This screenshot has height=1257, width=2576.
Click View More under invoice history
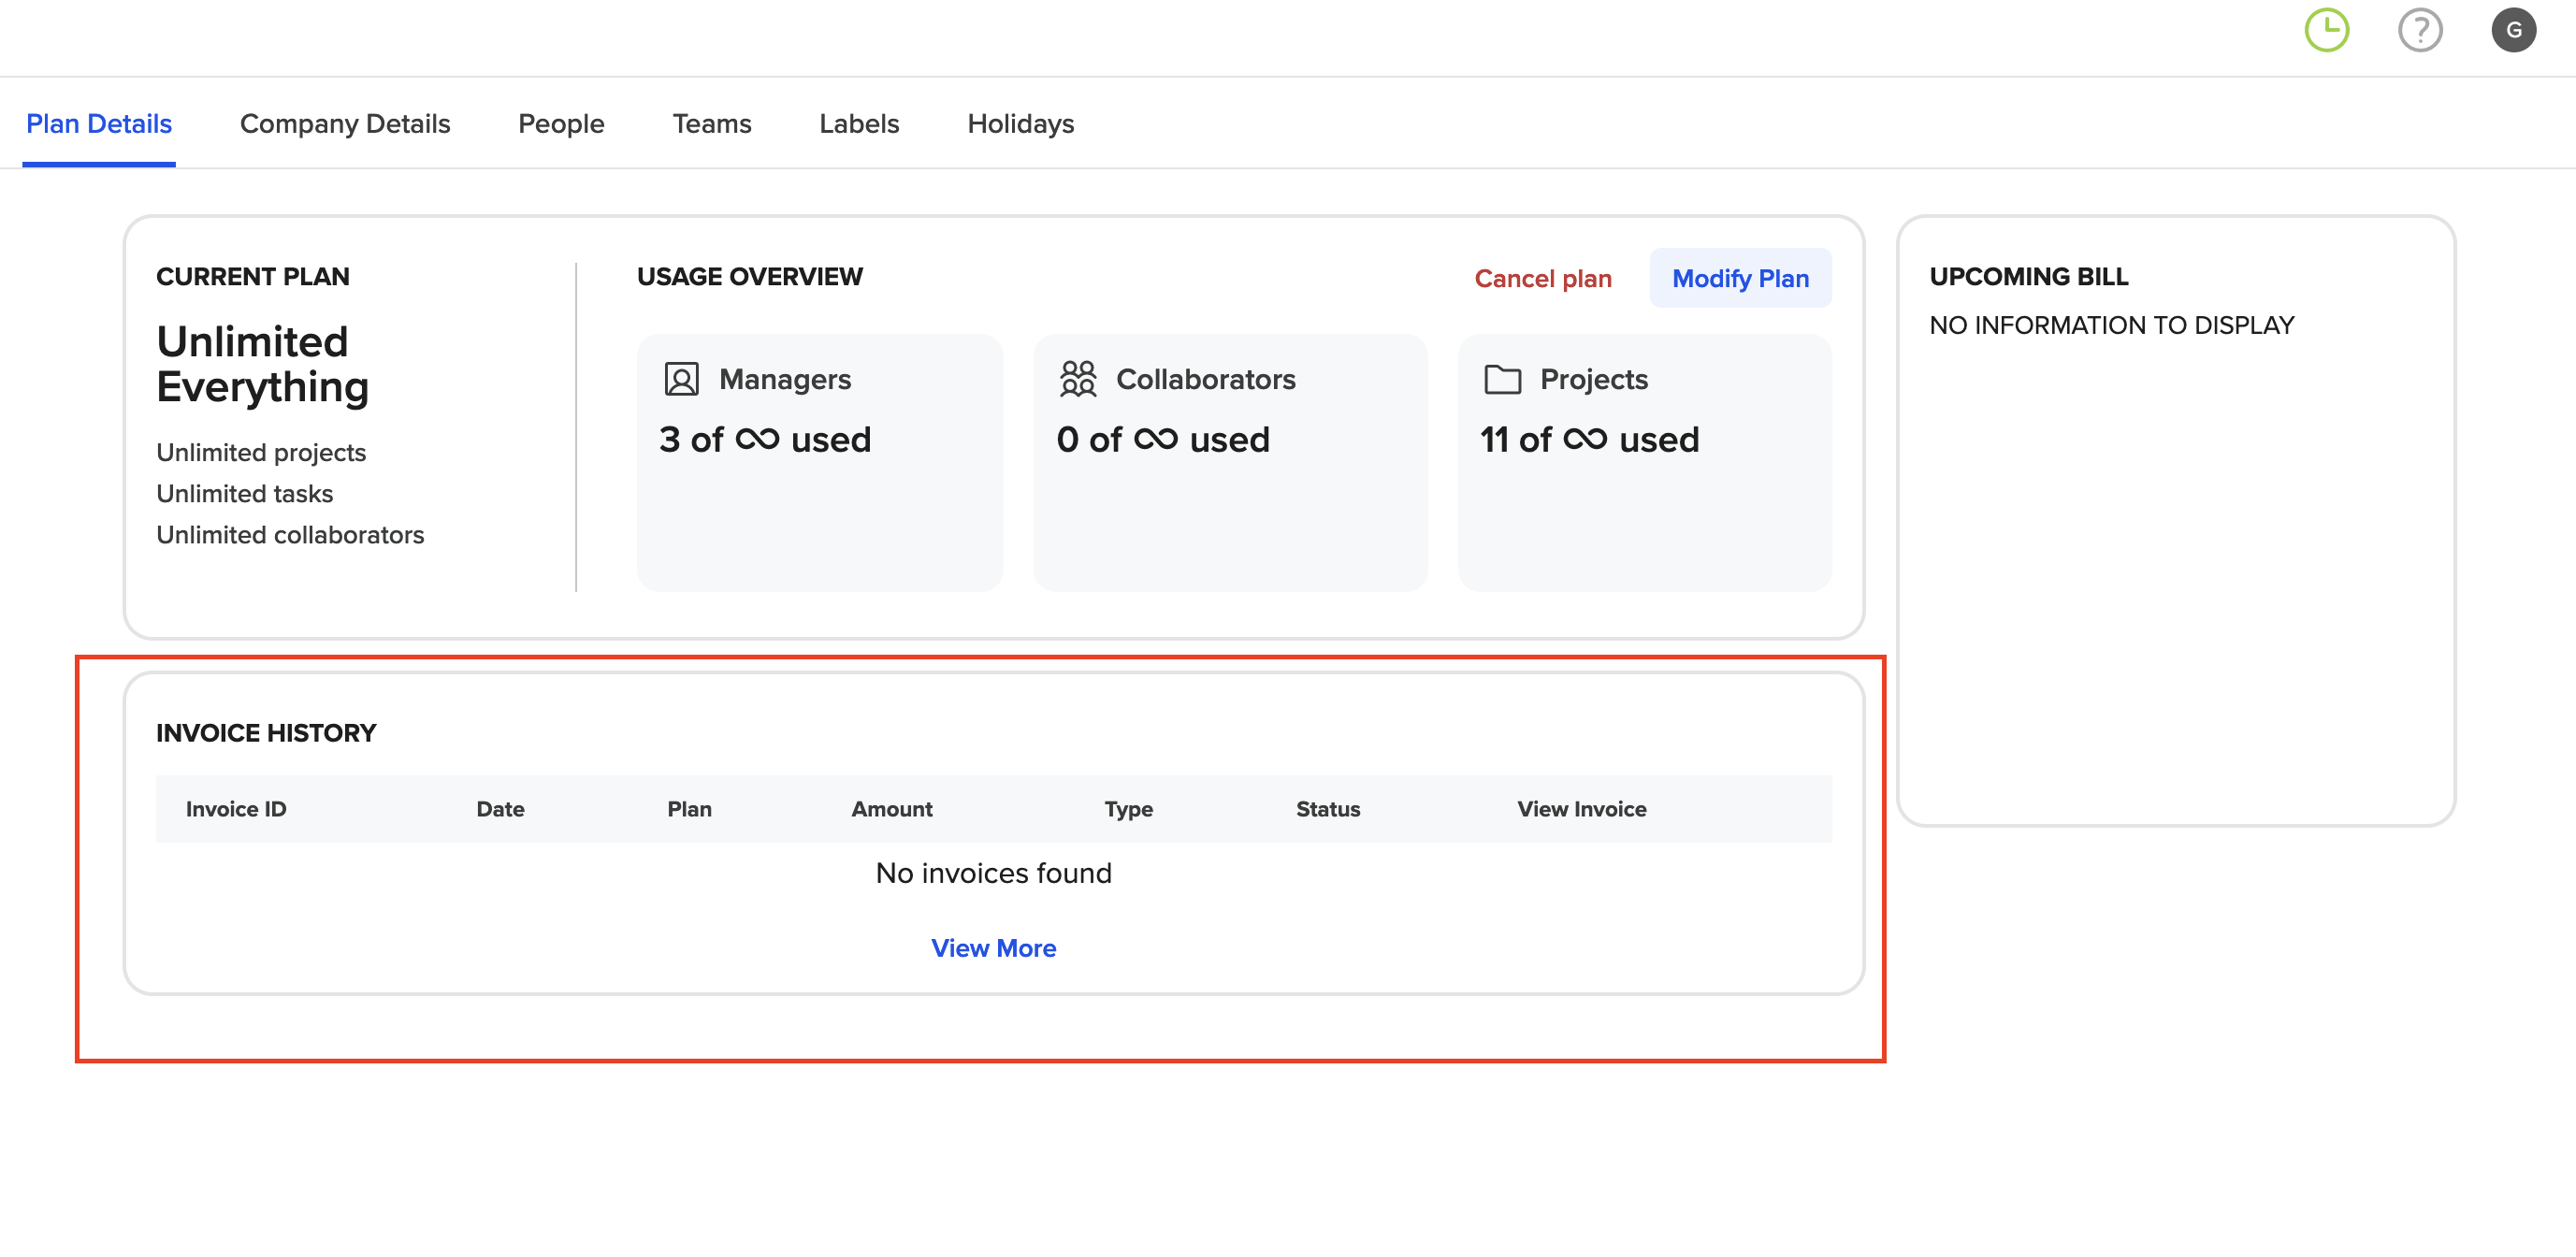tap(993, 948)
